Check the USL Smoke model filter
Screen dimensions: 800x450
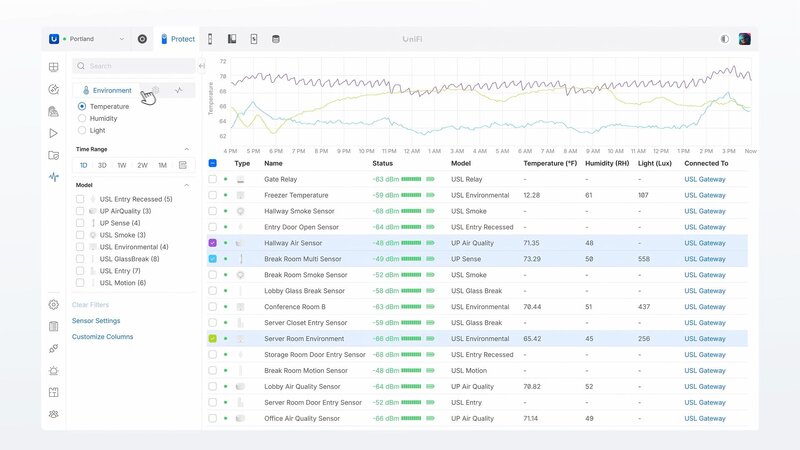80,235
